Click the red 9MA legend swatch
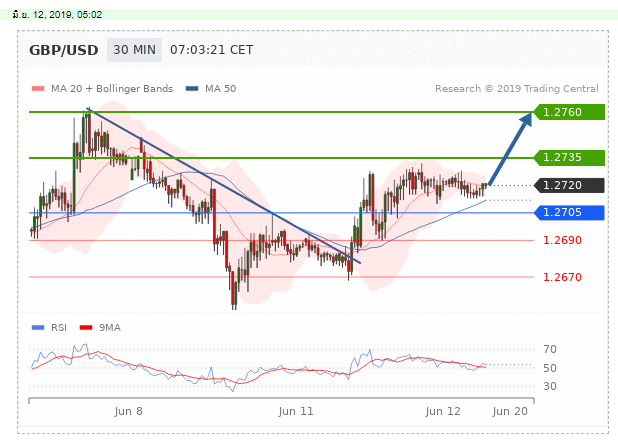Screen dimensions: 618x443 tap(86, 328)
